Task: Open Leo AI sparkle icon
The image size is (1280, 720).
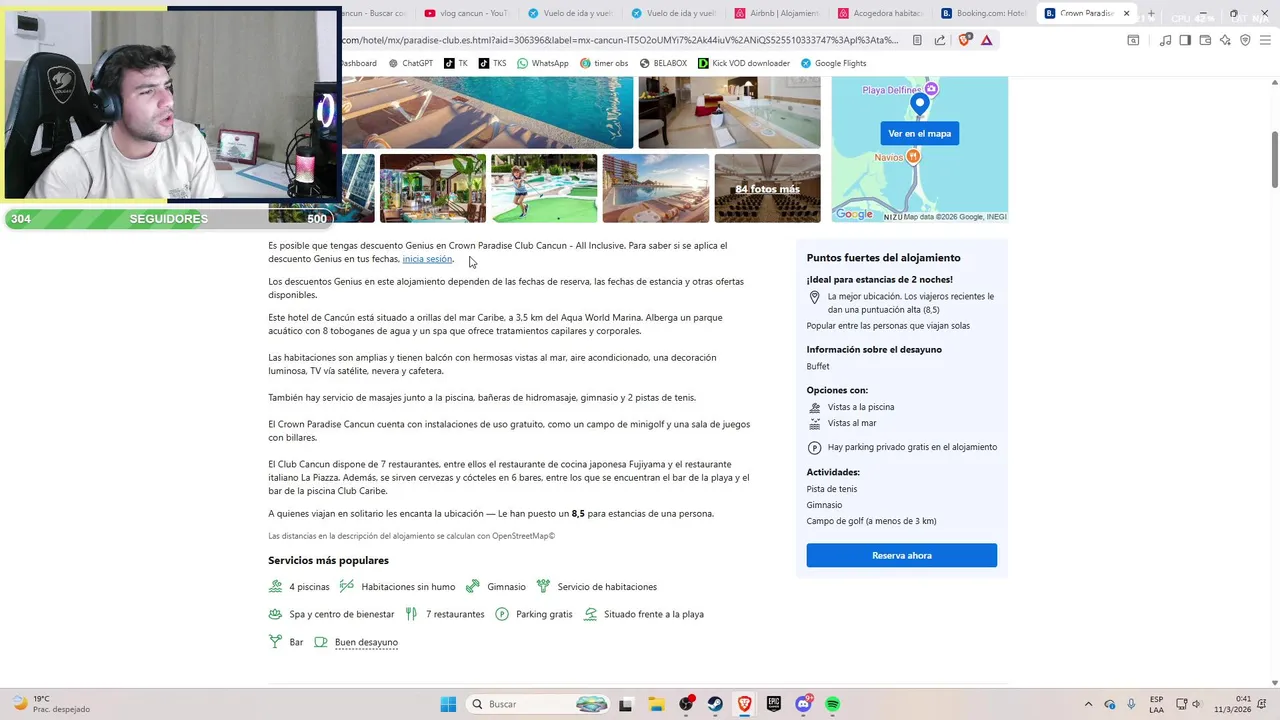Action: tap(1225, 40)
